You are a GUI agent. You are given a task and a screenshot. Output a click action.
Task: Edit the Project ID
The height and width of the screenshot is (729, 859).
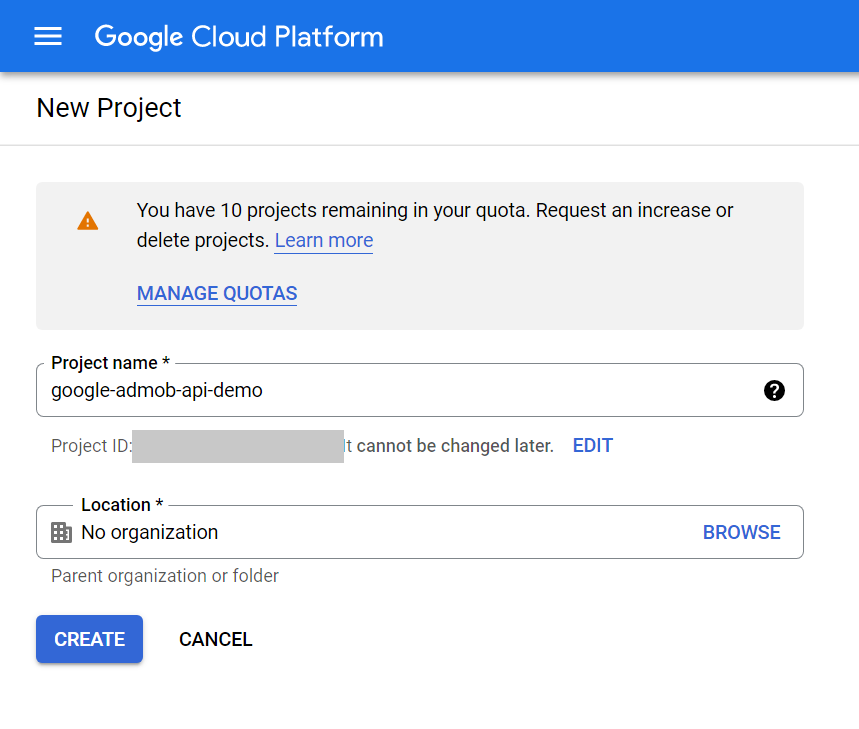(593, 446)
